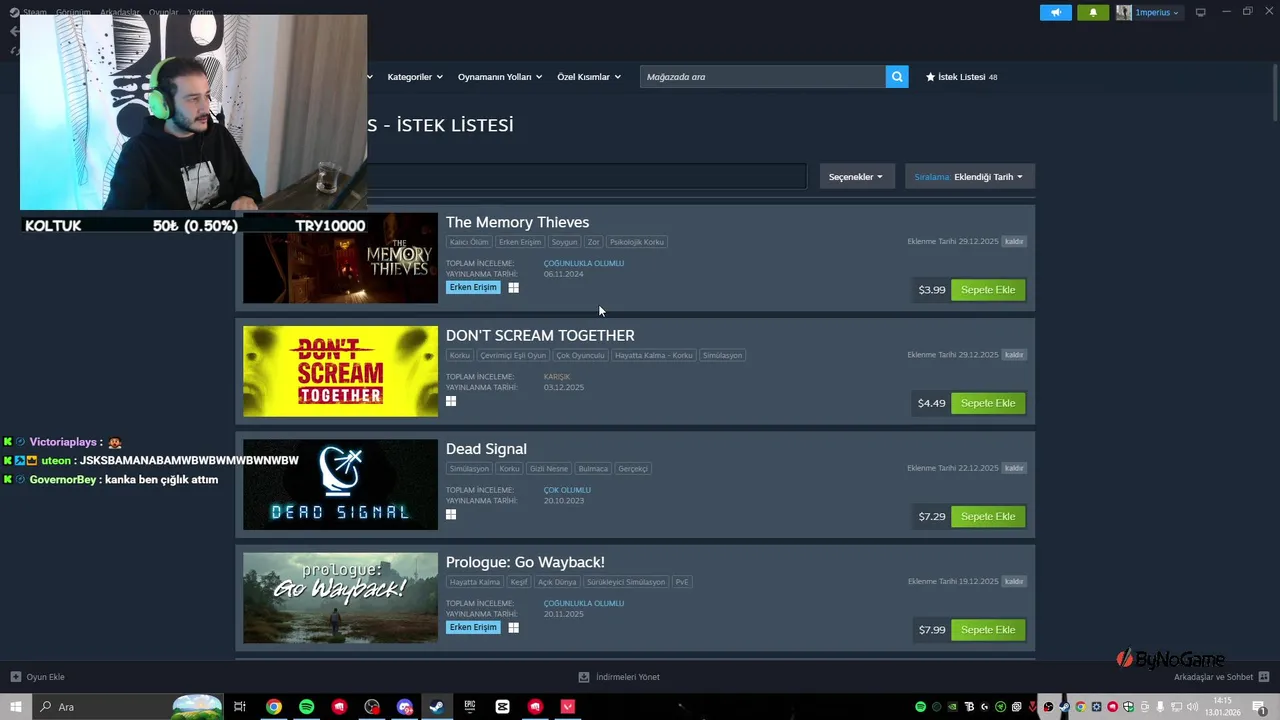
Task: Click kaldır on Dead Signal row
Action: pyautogui.click(x=1014, y=468)
